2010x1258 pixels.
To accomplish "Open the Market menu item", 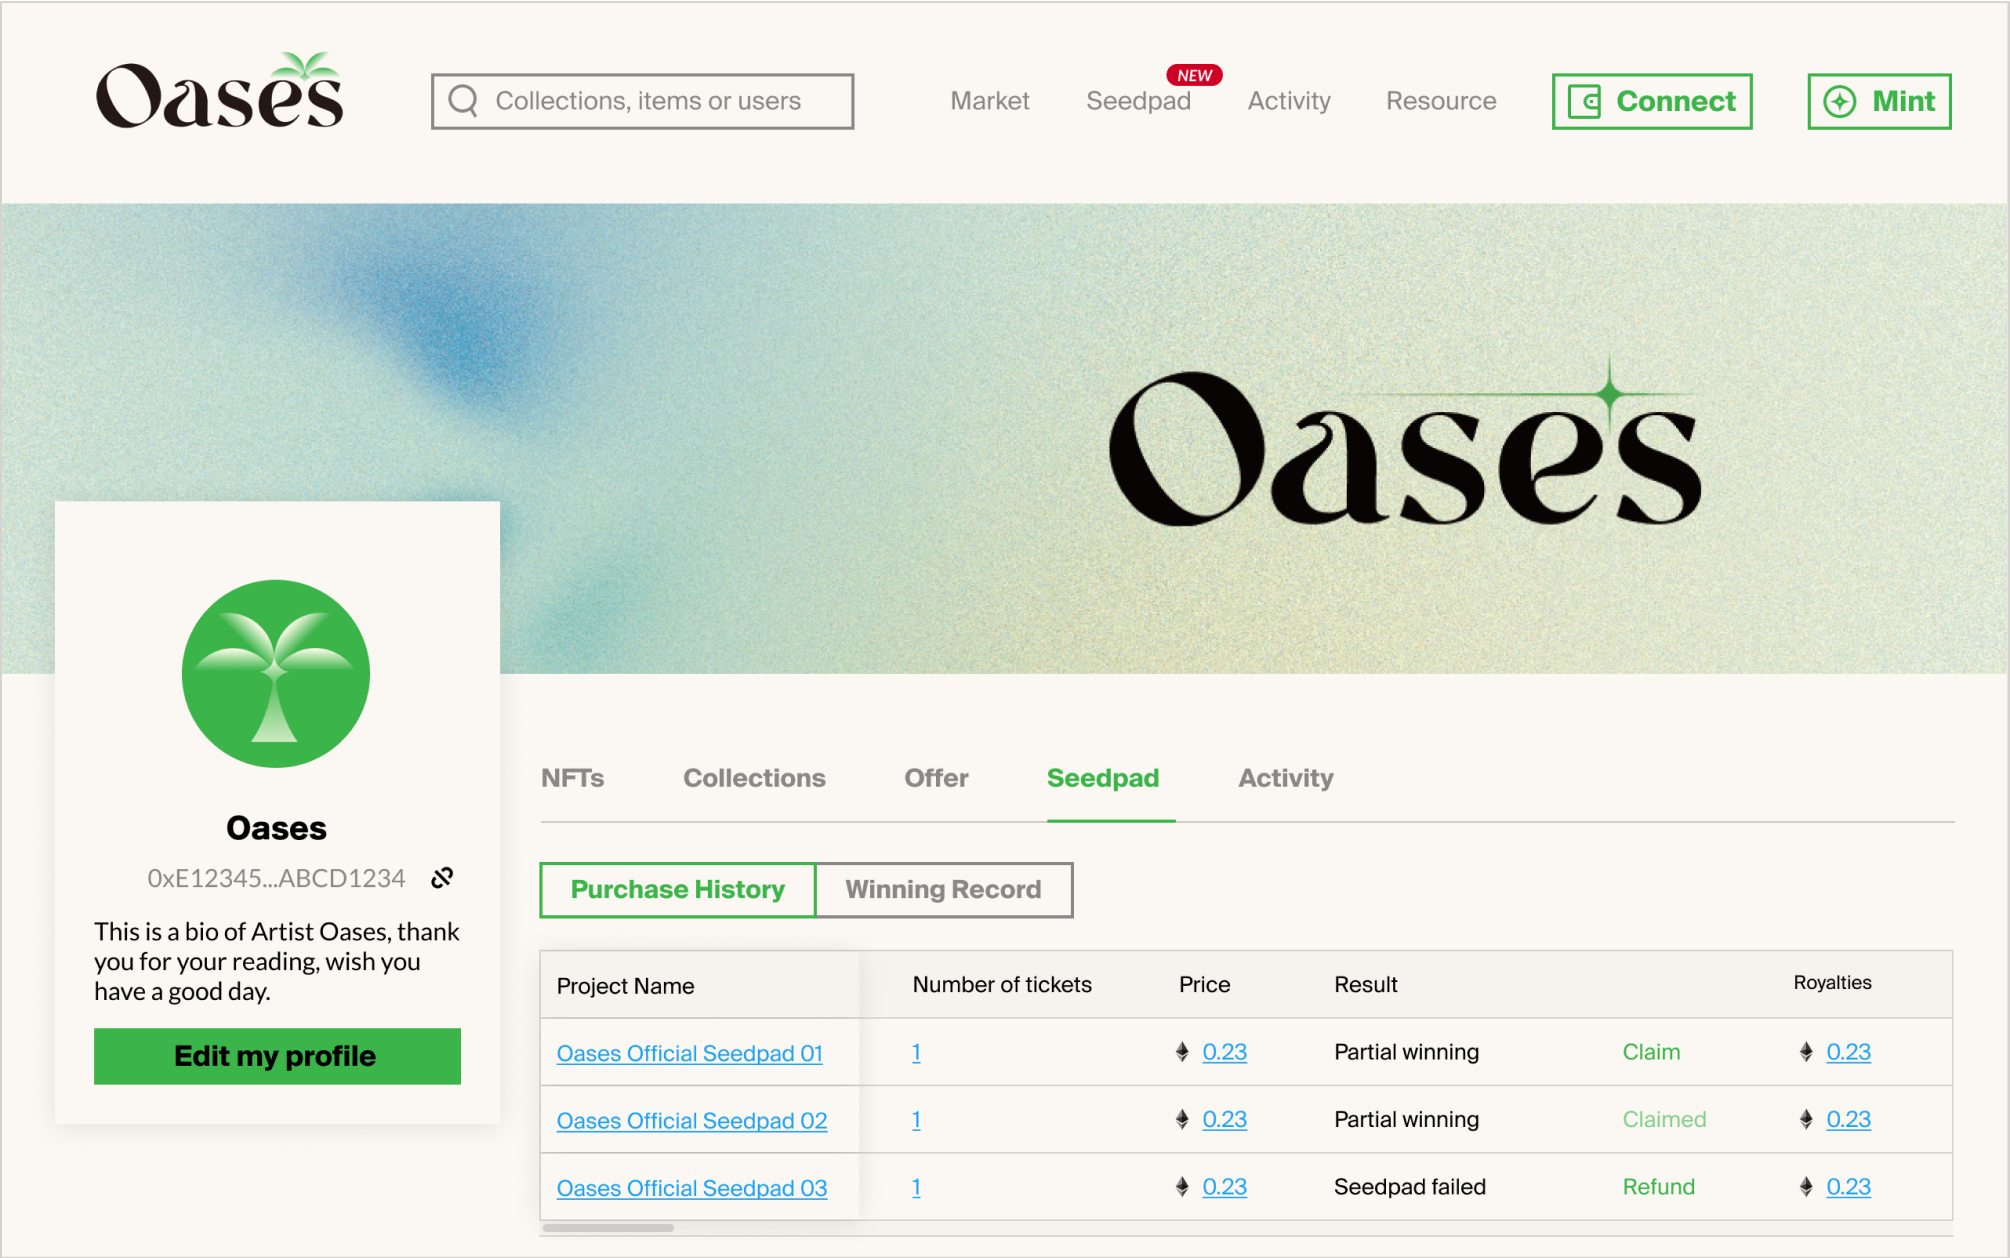I will pos(989,101).
